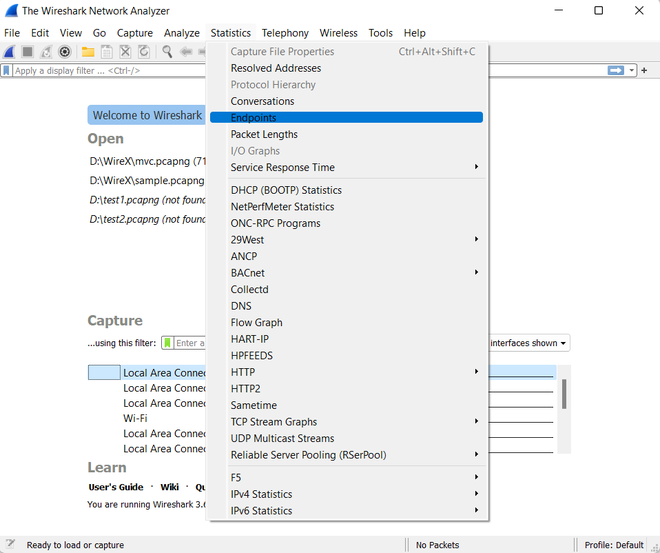Open ANCP statistics entry
Viewport: 660px width, 553px height.
(346, 256)
